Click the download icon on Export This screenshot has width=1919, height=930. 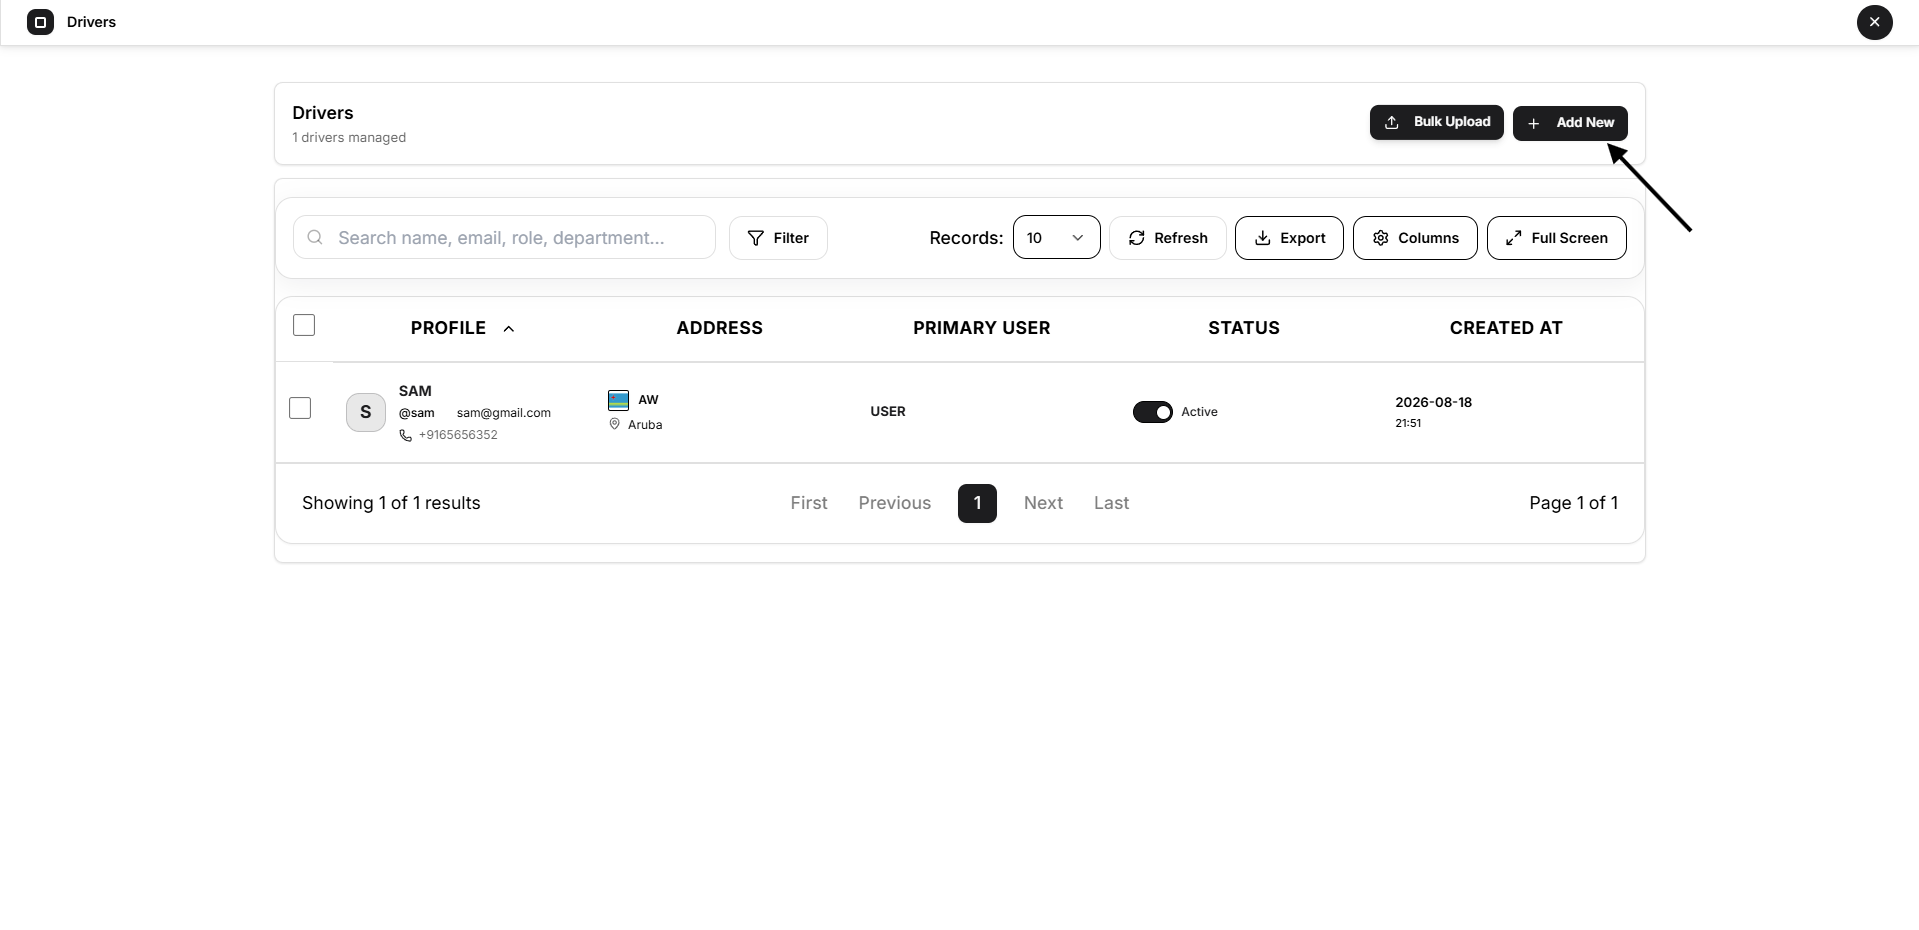(1263, 238)
